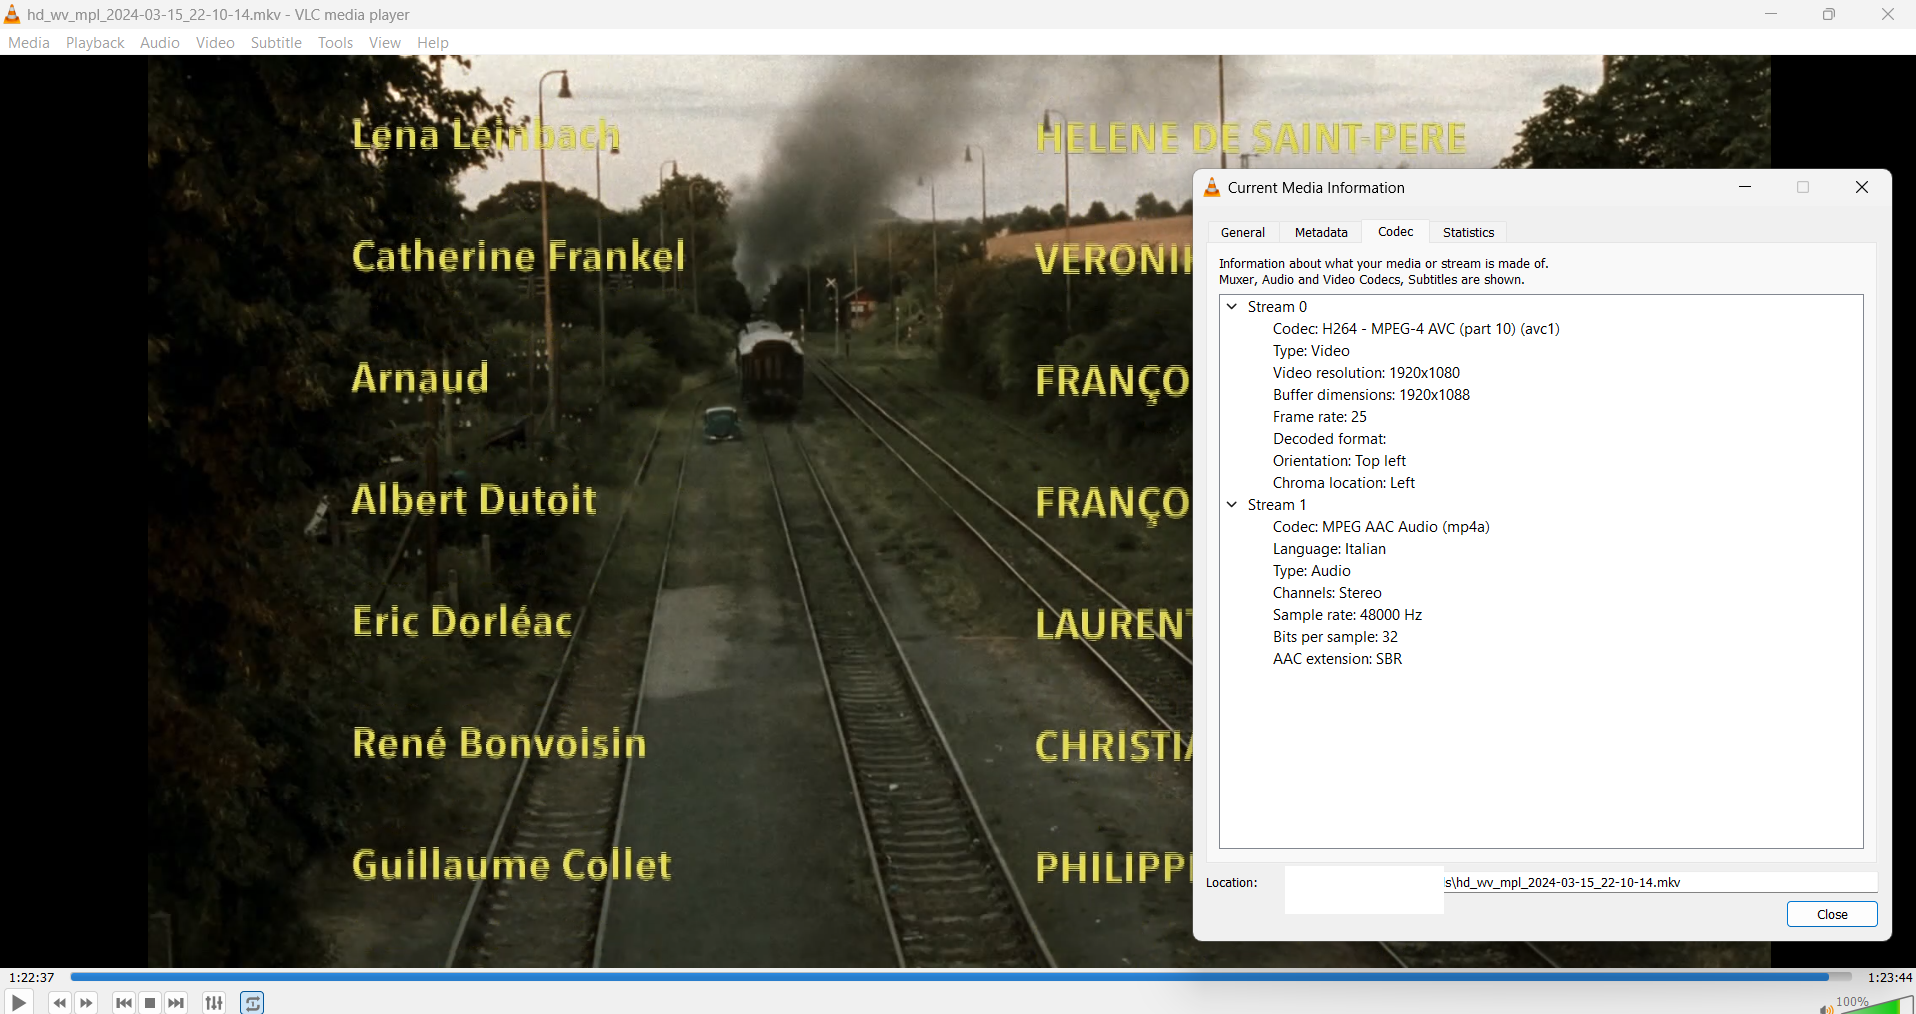Open the General tab
Screen dimensions: 1916x1014
(1242, 232)
